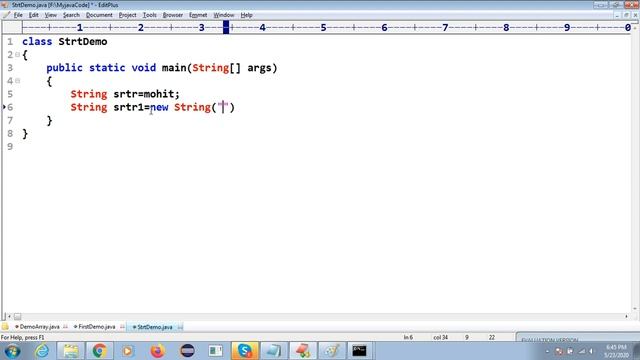Open the Browser menu
This screenshot has height=360, width=640.
click(173, 15)
